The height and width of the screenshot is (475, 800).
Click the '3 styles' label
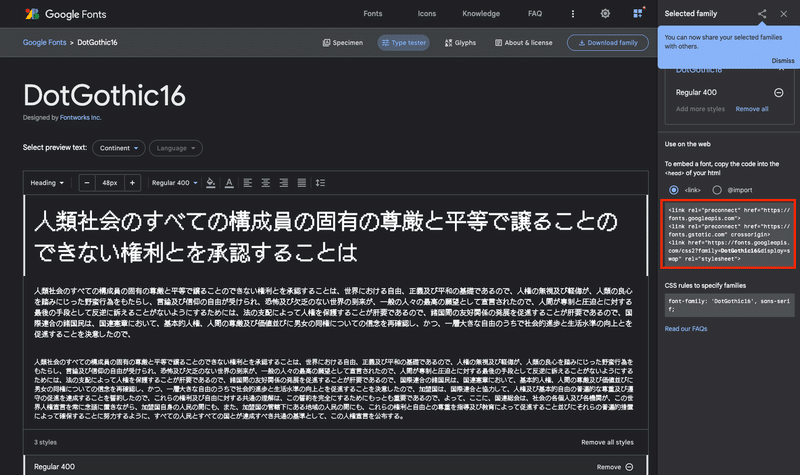coord(45,442)
